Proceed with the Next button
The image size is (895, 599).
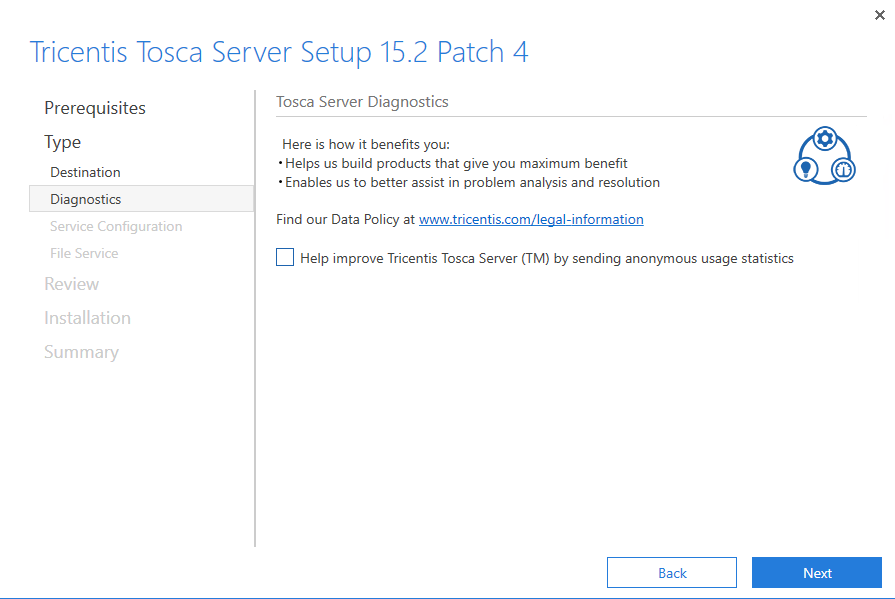(816, 573)
